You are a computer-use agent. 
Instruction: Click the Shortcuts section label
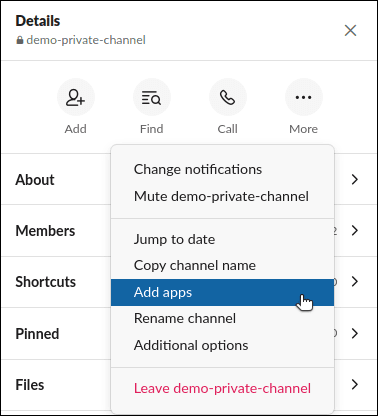[46, 282]
